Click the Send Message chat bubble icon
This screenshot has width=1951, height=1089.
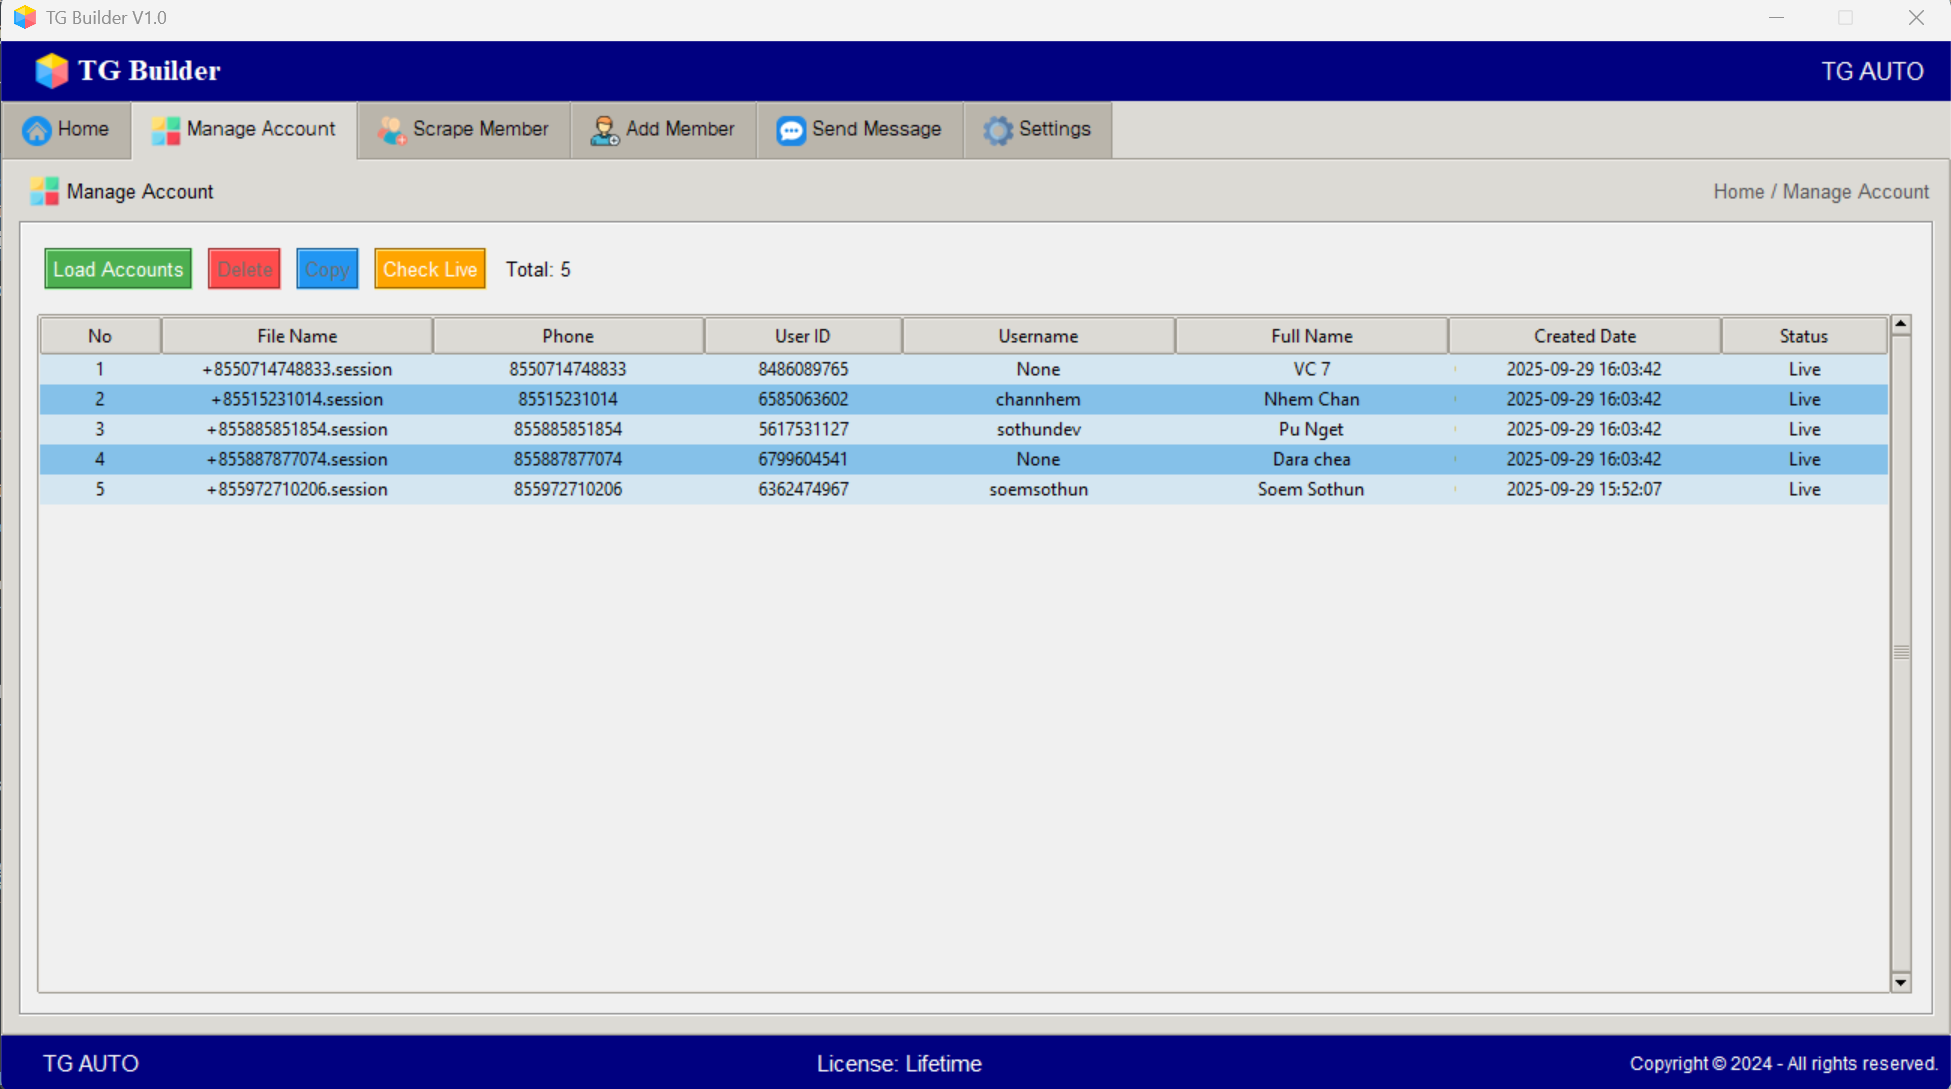(x=790, y=130)
